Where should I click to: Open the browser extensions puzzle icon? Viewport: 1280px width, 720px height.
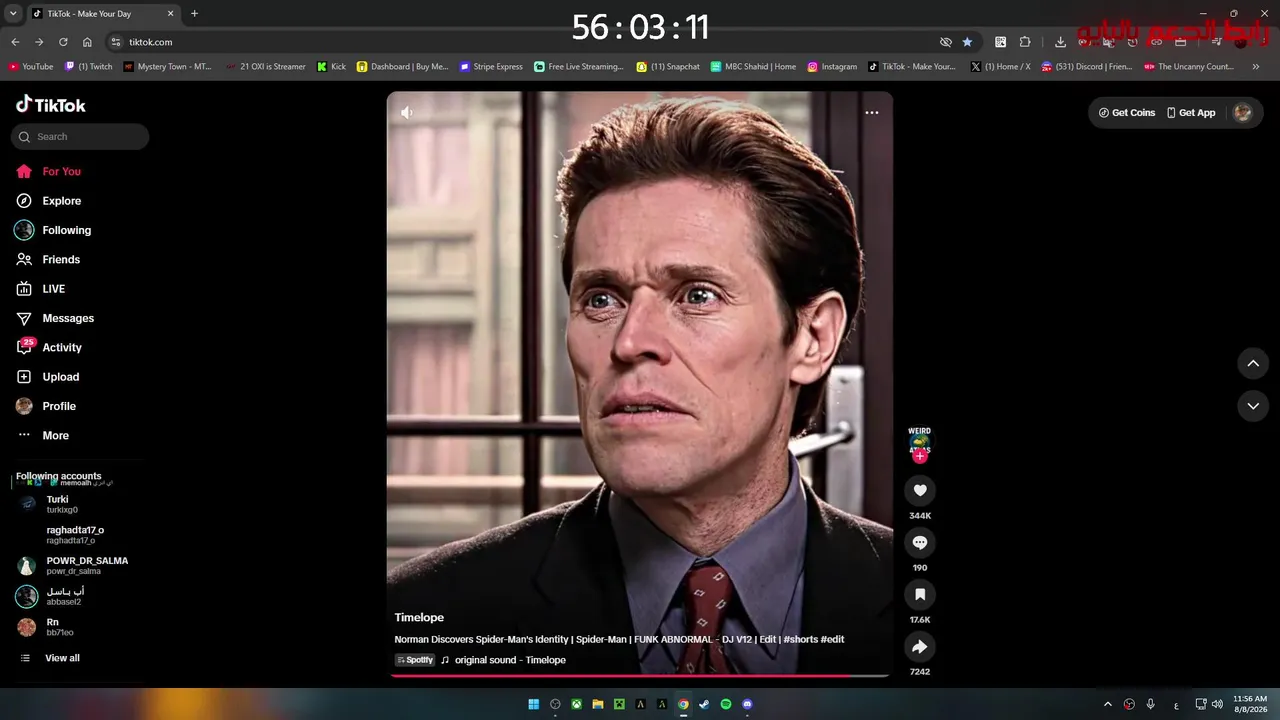tap(1025, 42)
